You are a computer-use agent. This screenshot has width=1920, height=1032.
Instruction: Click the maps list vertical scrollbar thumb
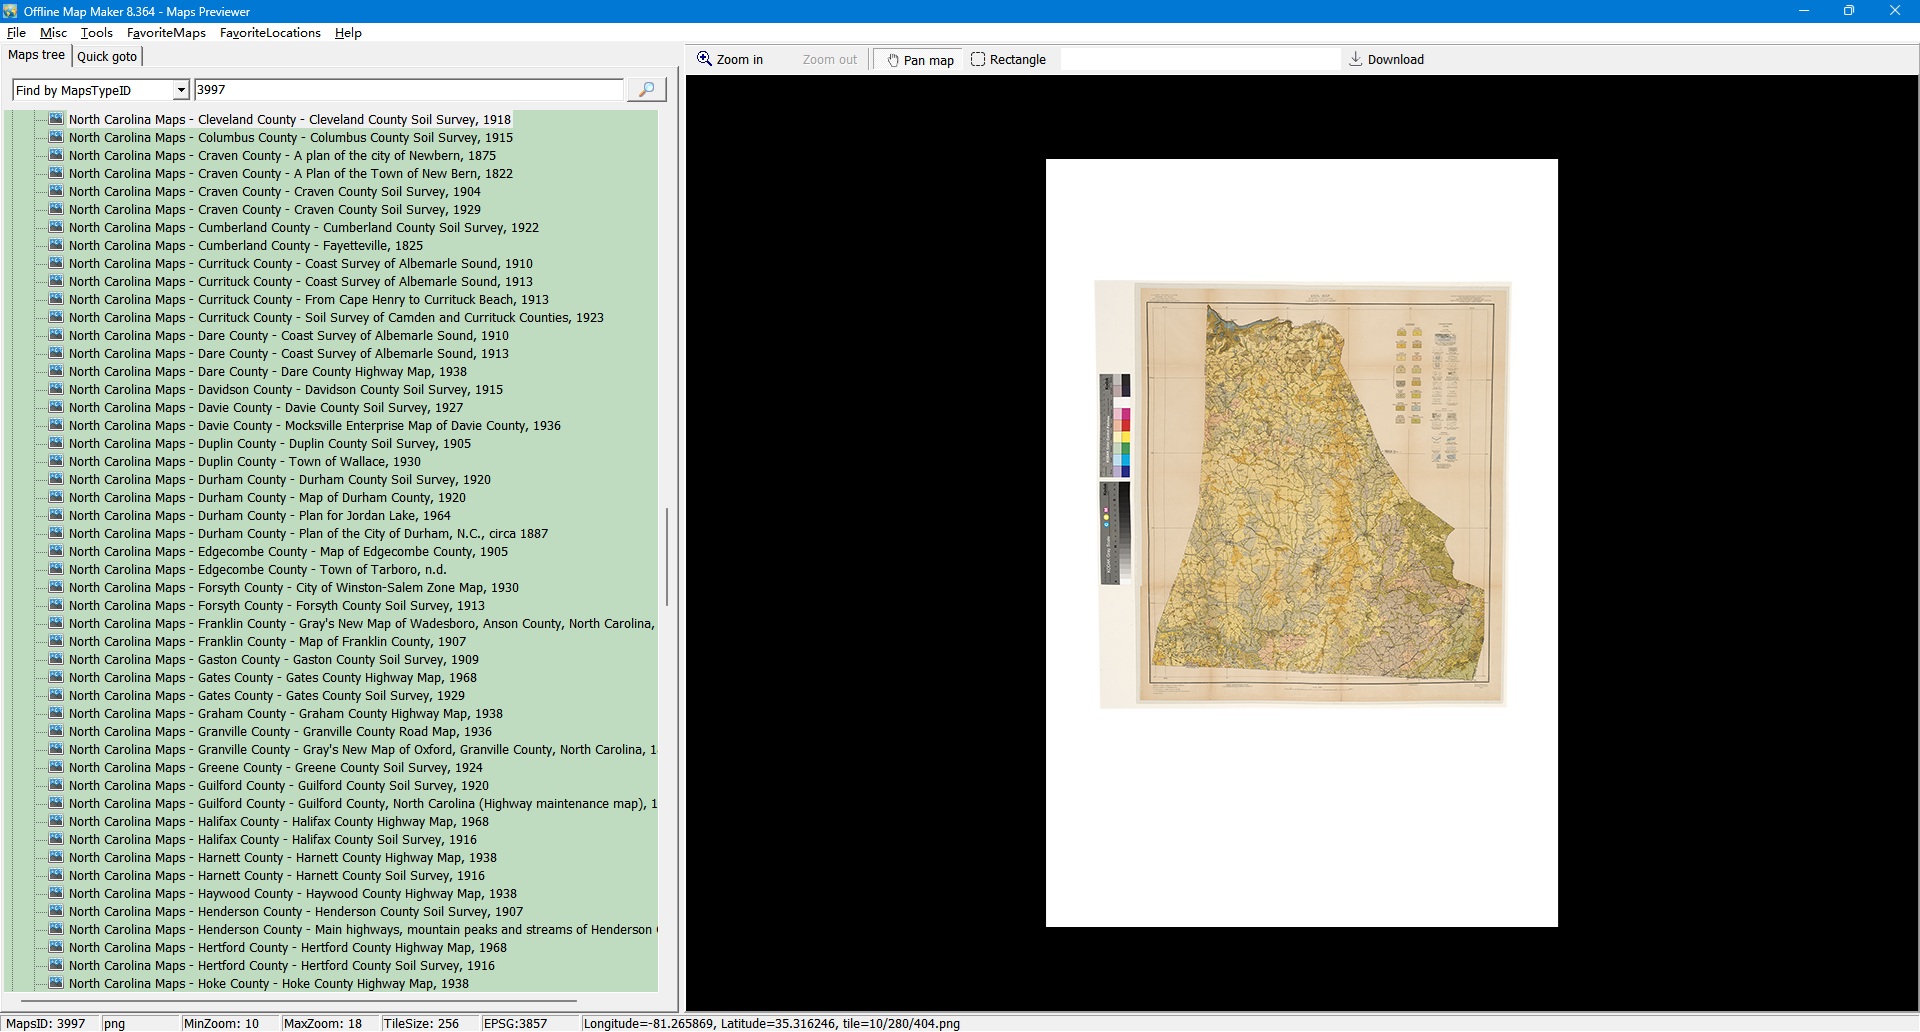click(x=666, y=556)
